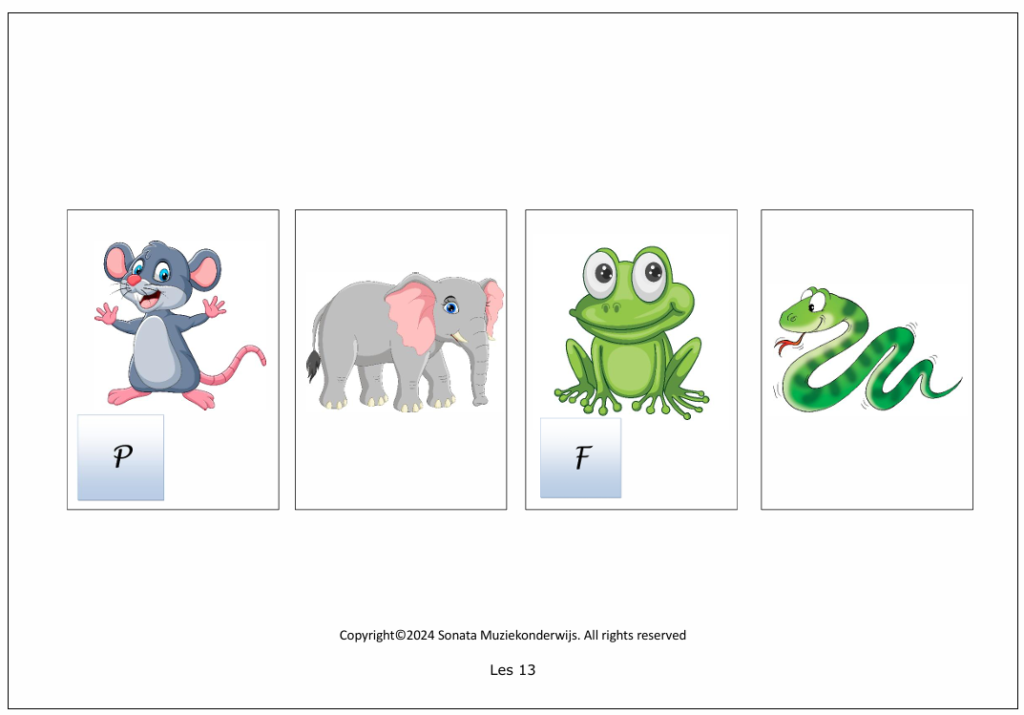Viewport: 1024px width, 715px height.
Task: Click the elephant's pink ear
Action: 411,313
